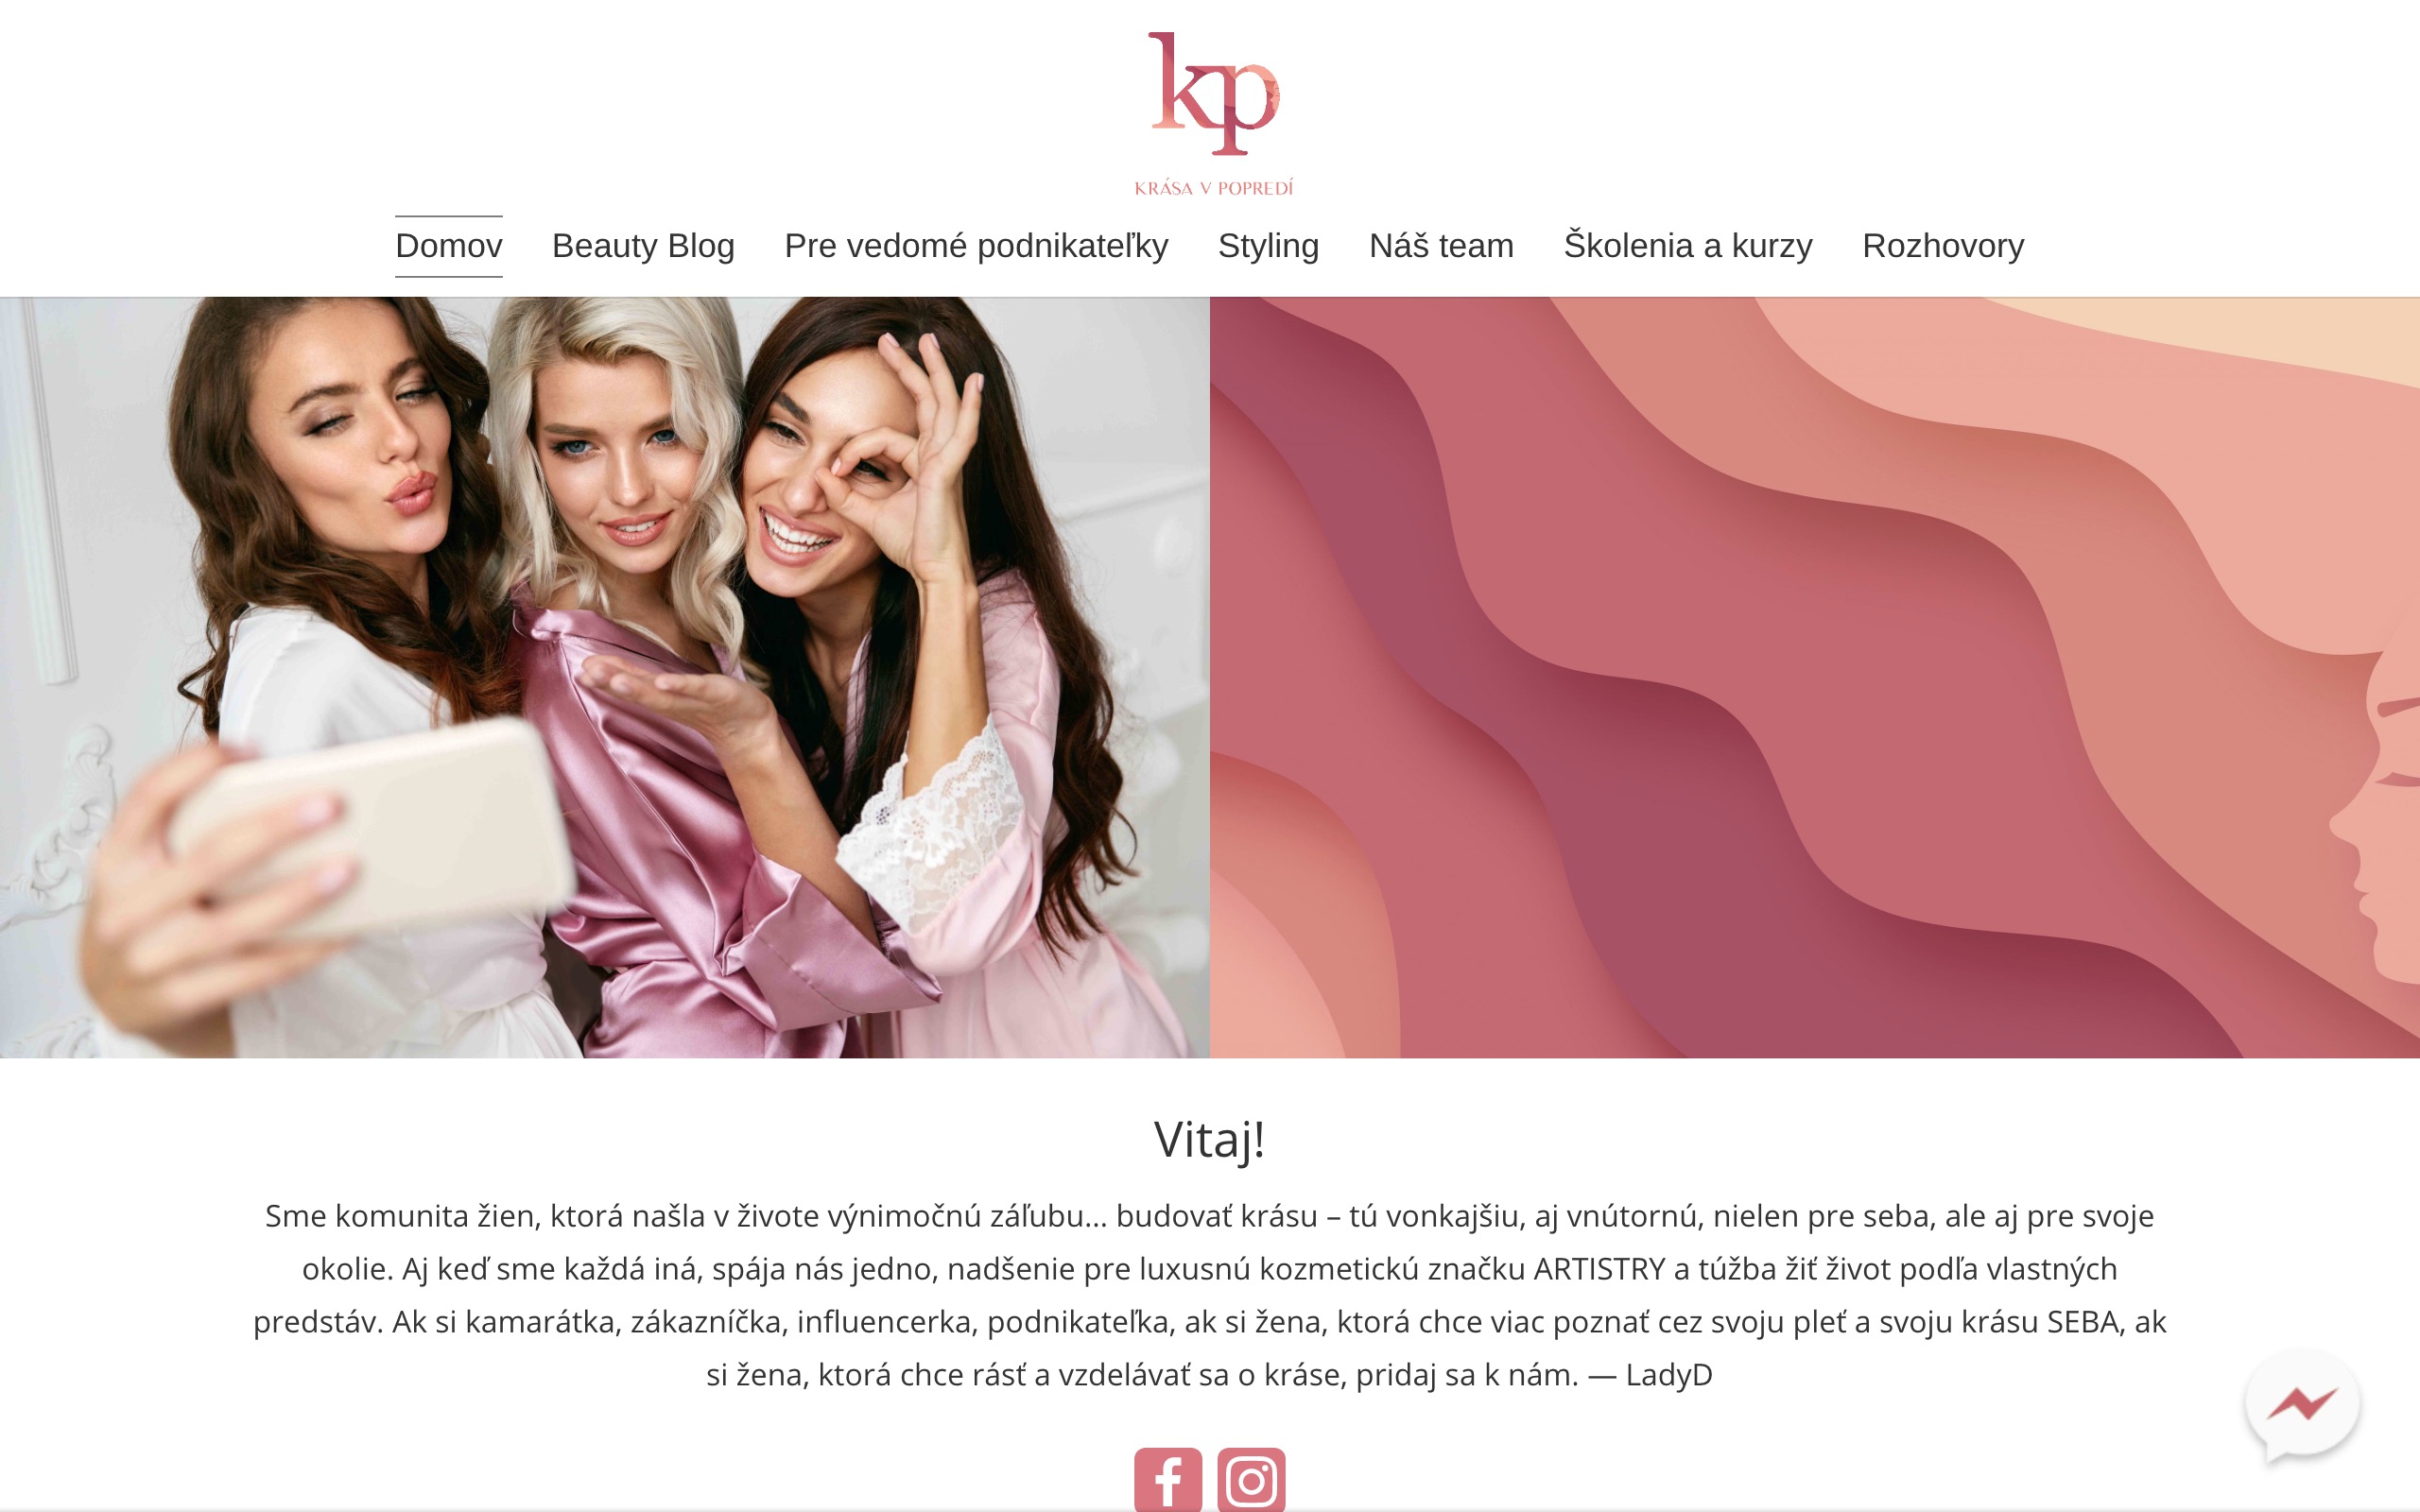
Task: Click the Vitaj! heading
Action: (x=1210, y=1139)
